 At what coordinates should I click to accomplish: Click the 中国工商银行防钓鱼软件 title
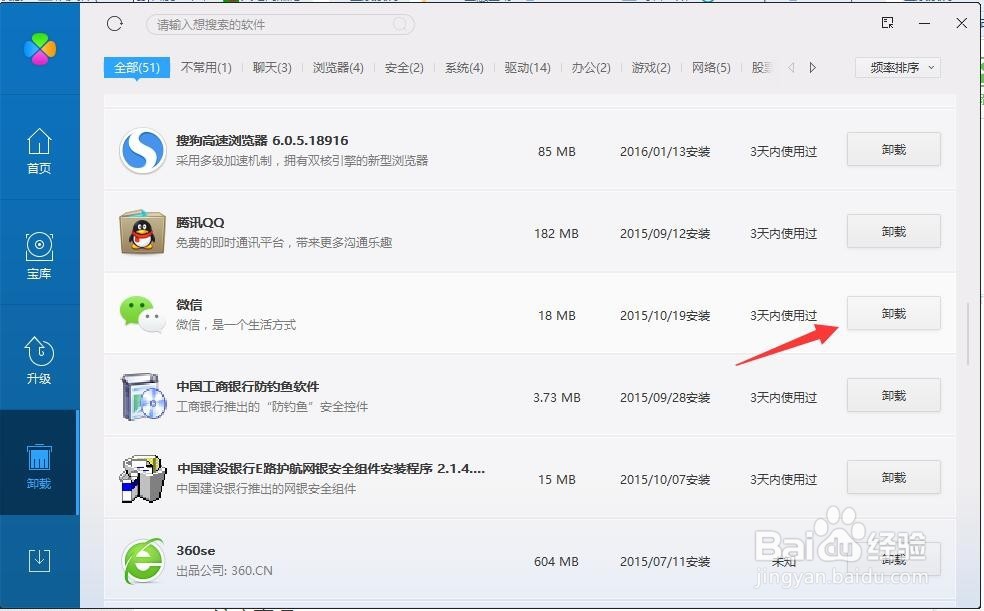point(248,386)
